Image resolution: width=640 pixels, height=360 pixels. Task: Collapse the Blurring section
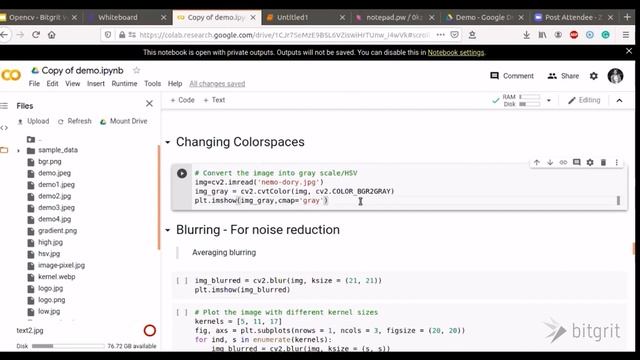[x=167, y=230]
